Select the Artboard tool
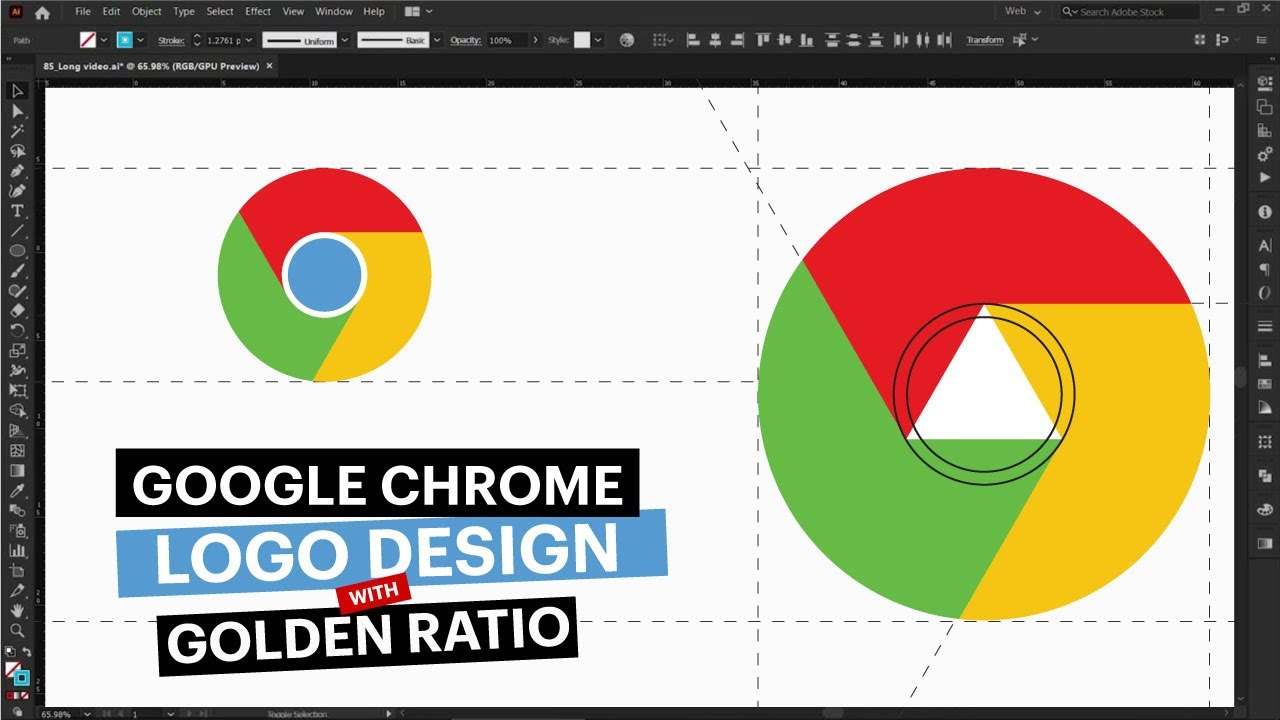The height and width of the screenshot is (720, 1280). pos(17,570)
